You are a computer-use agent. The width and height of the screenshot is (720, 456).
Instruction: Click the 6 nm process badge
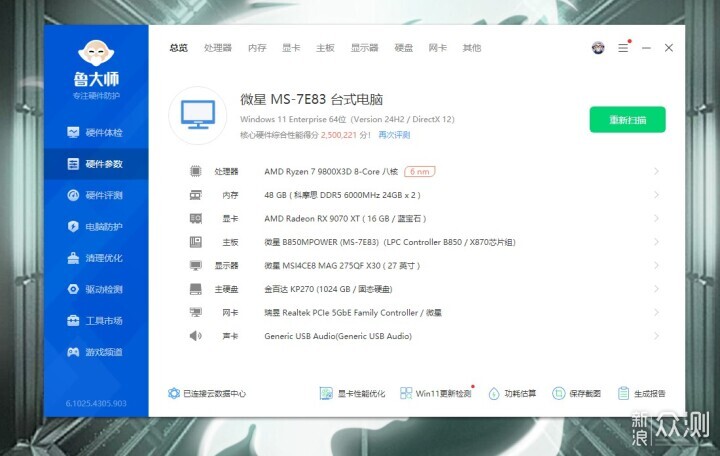coord(420,171)
